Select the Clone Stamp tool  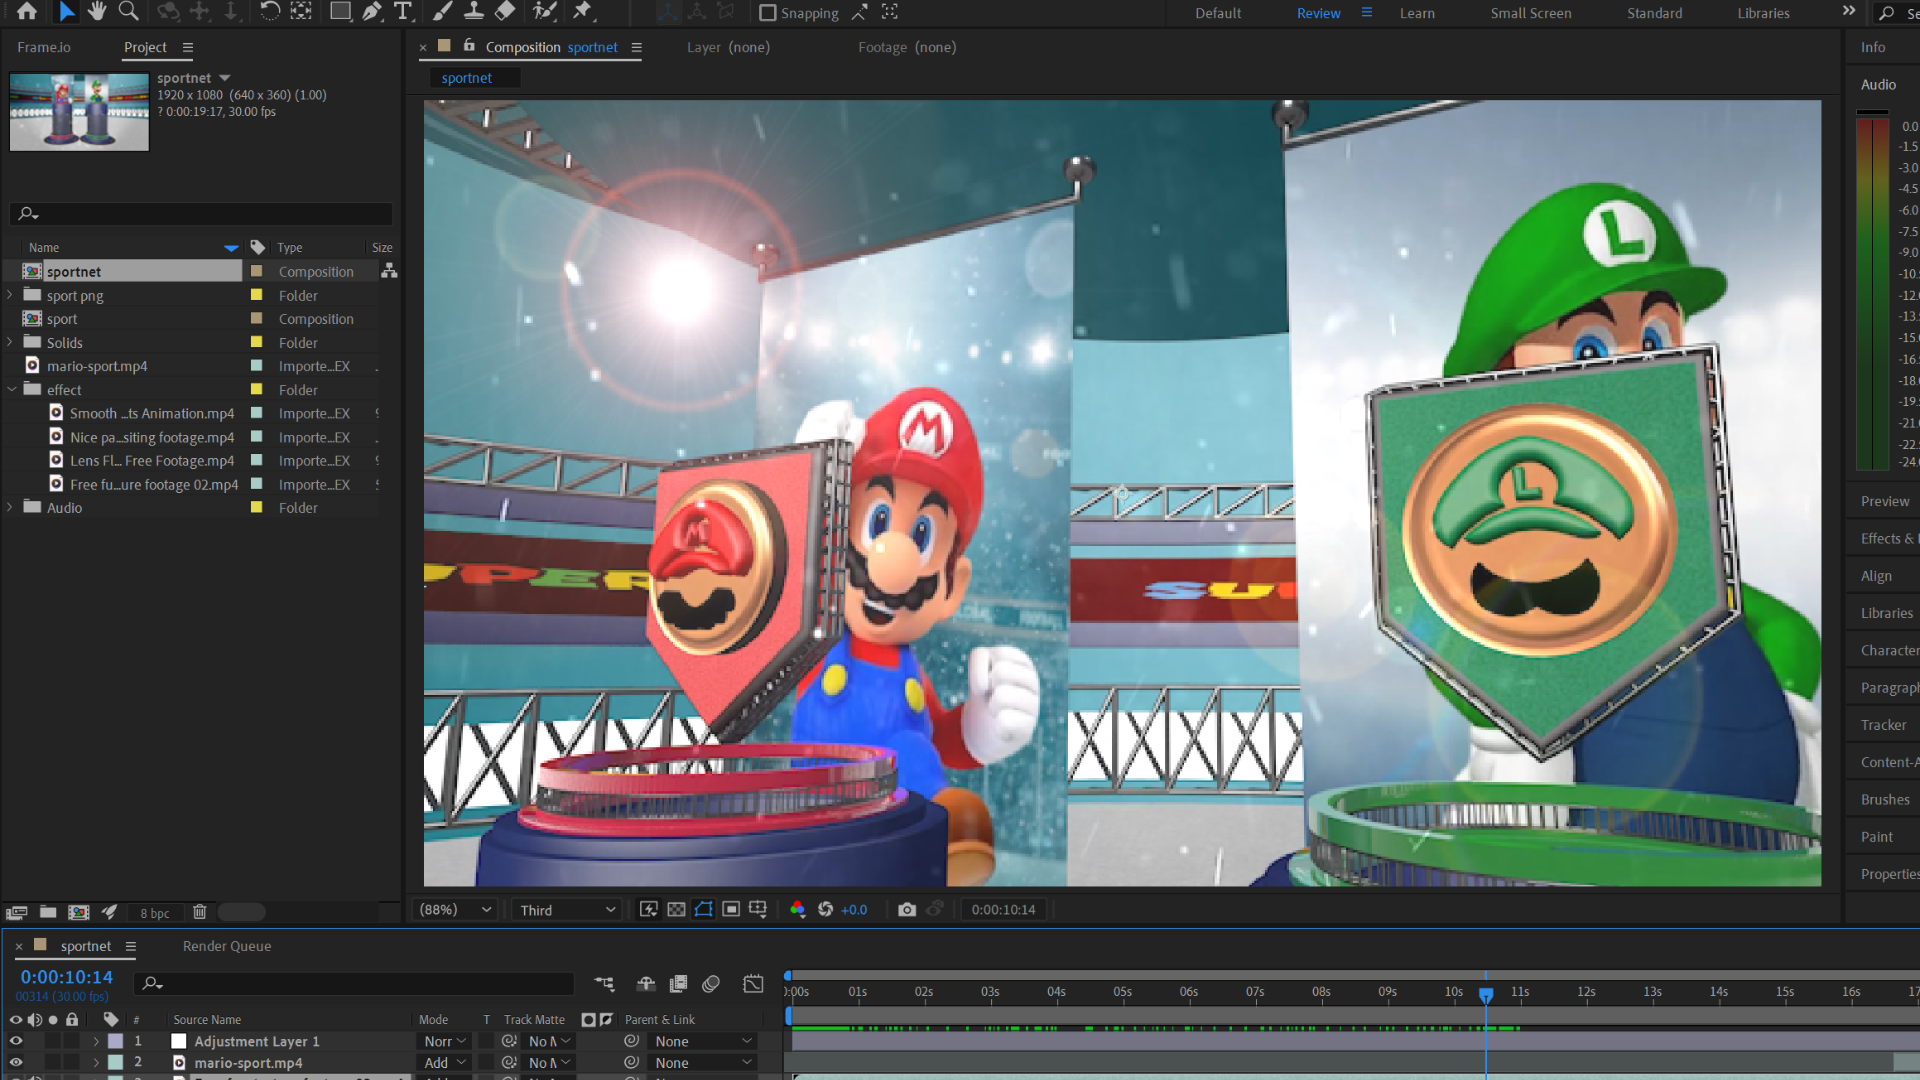pyautogui.click(x=474, y=12)
